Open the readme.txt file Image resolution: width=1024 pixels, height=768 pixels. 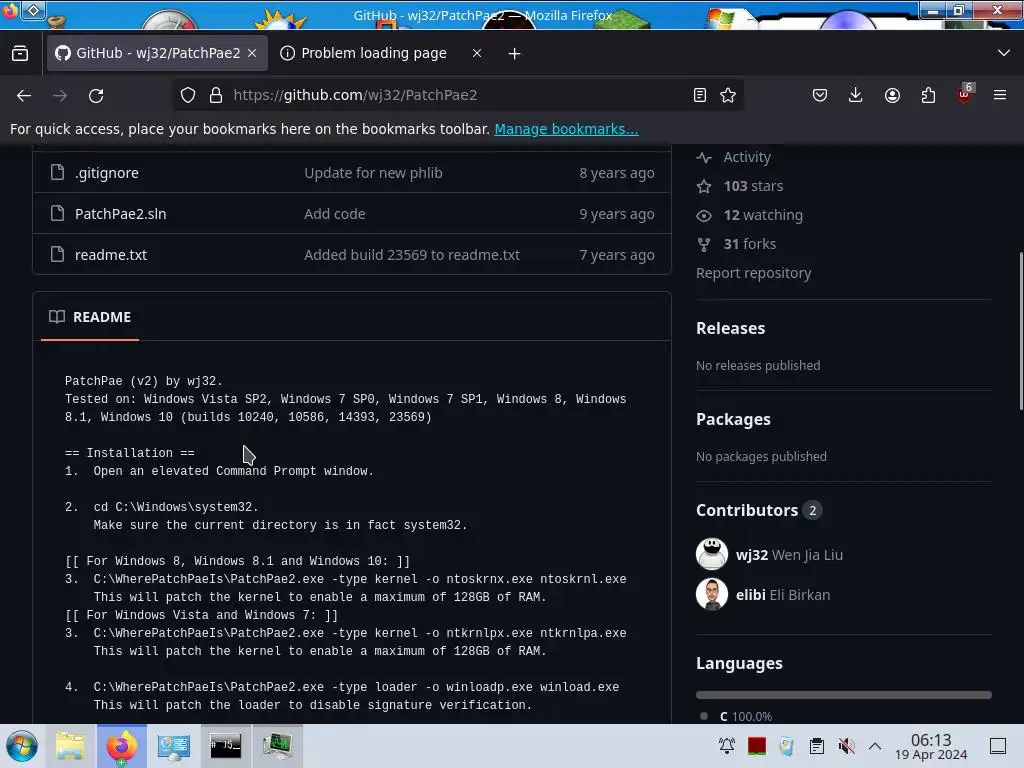pyautogui.click(x=110, y=255)
